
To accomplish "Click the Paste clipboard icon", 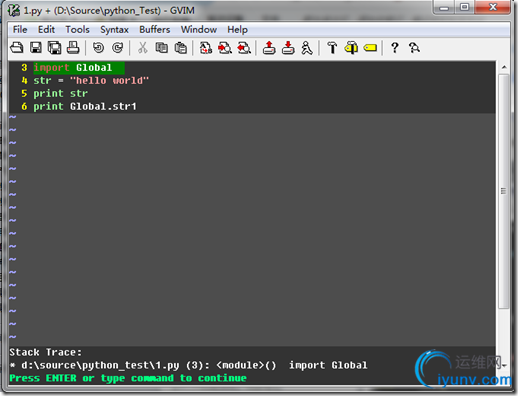I will (x=181, y=48).
